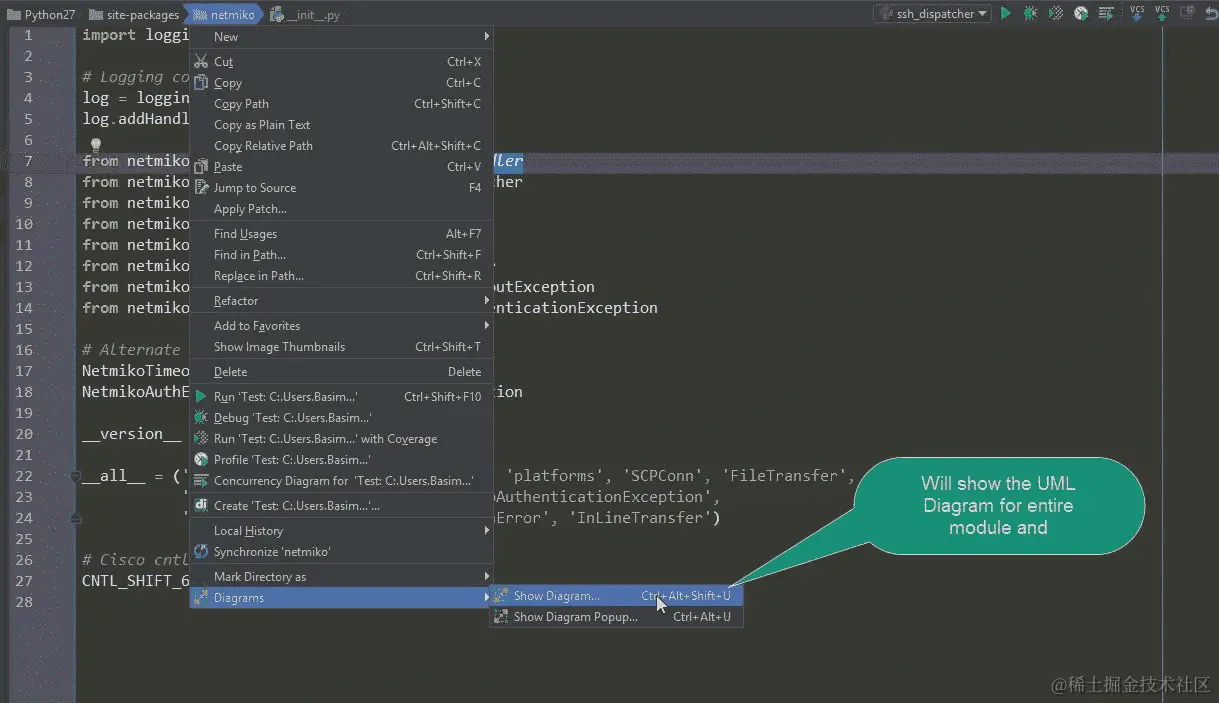1219x703 pixels.
Task: Click the netmiko breadcrumb
Action: coord(224,14)
